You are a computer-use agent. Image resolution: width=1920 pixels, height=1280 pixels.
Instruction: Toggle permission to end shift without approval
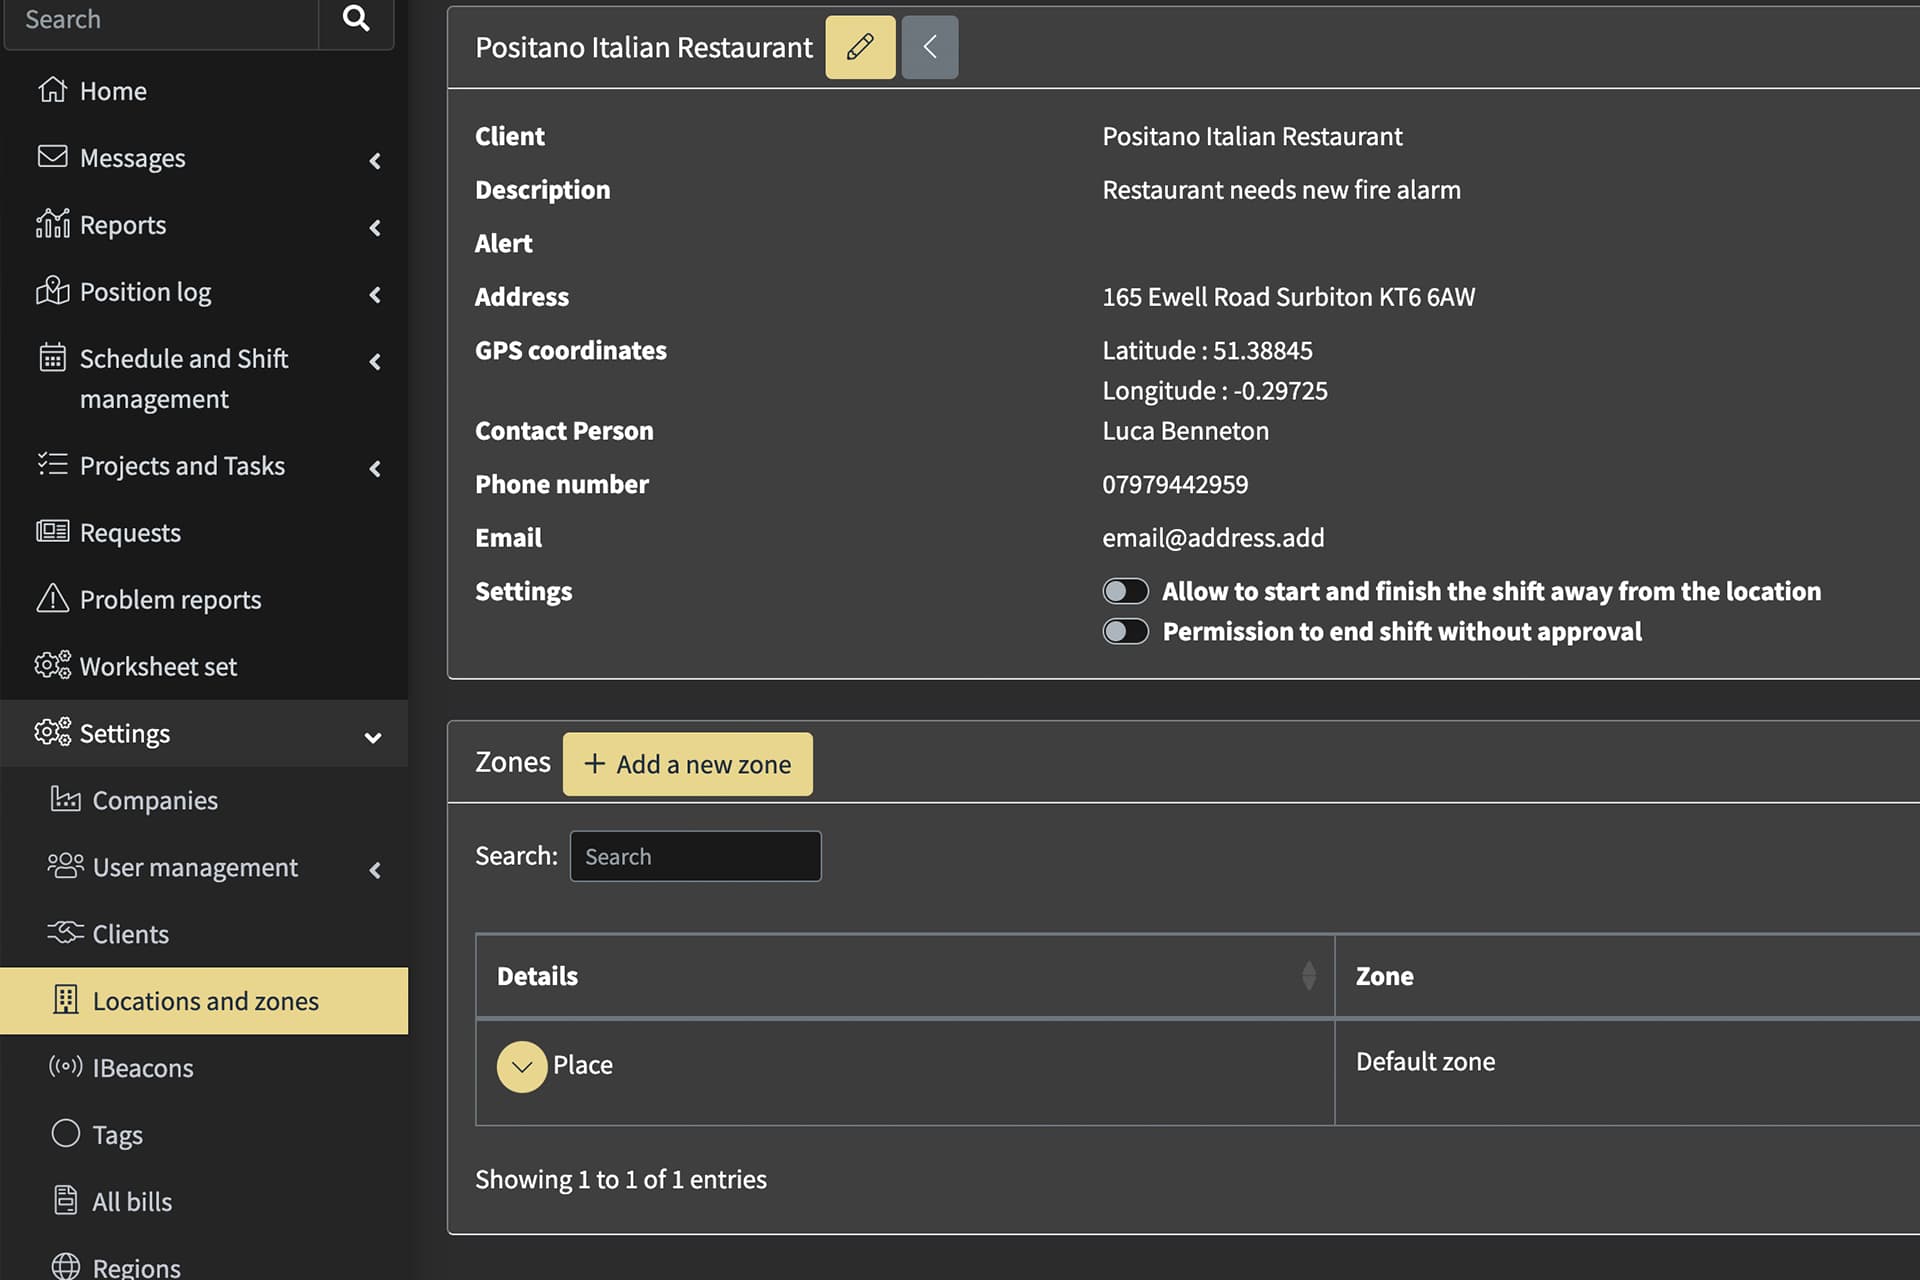pos(1125,631)
